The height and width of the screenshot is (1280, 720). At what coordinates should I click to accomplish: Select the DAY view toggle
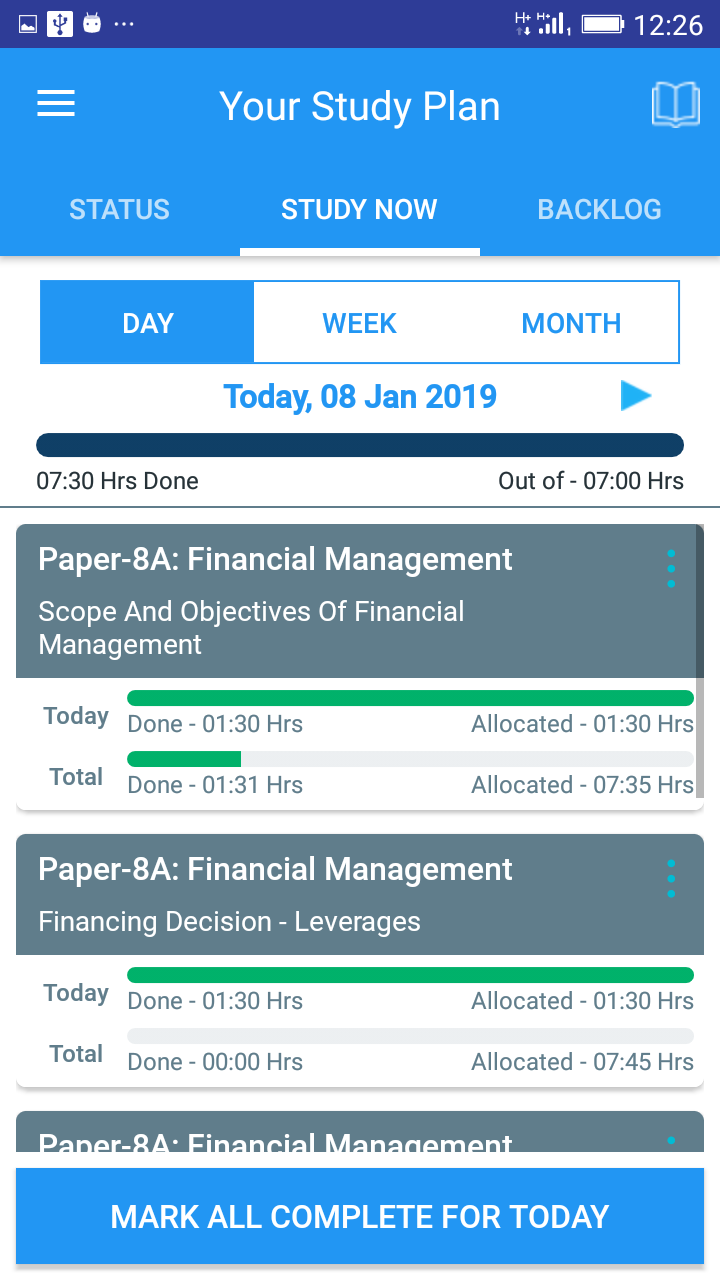pos(148,323)
